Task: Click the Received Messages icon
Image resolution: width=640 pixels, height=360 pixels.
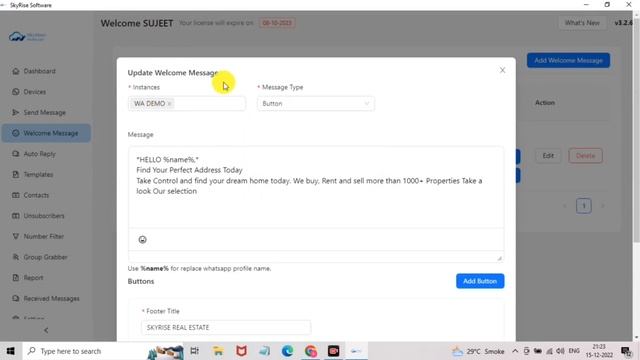Action: click(16, 298)
